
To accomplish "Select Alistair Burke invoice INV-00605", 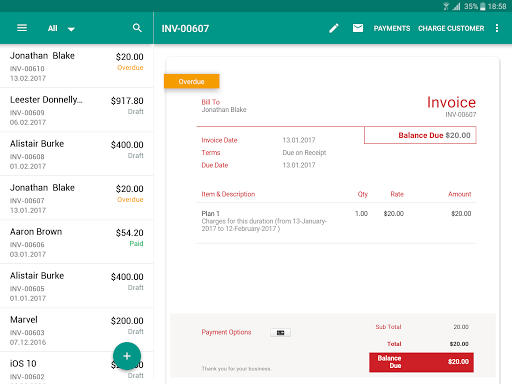I will (77, 286).
